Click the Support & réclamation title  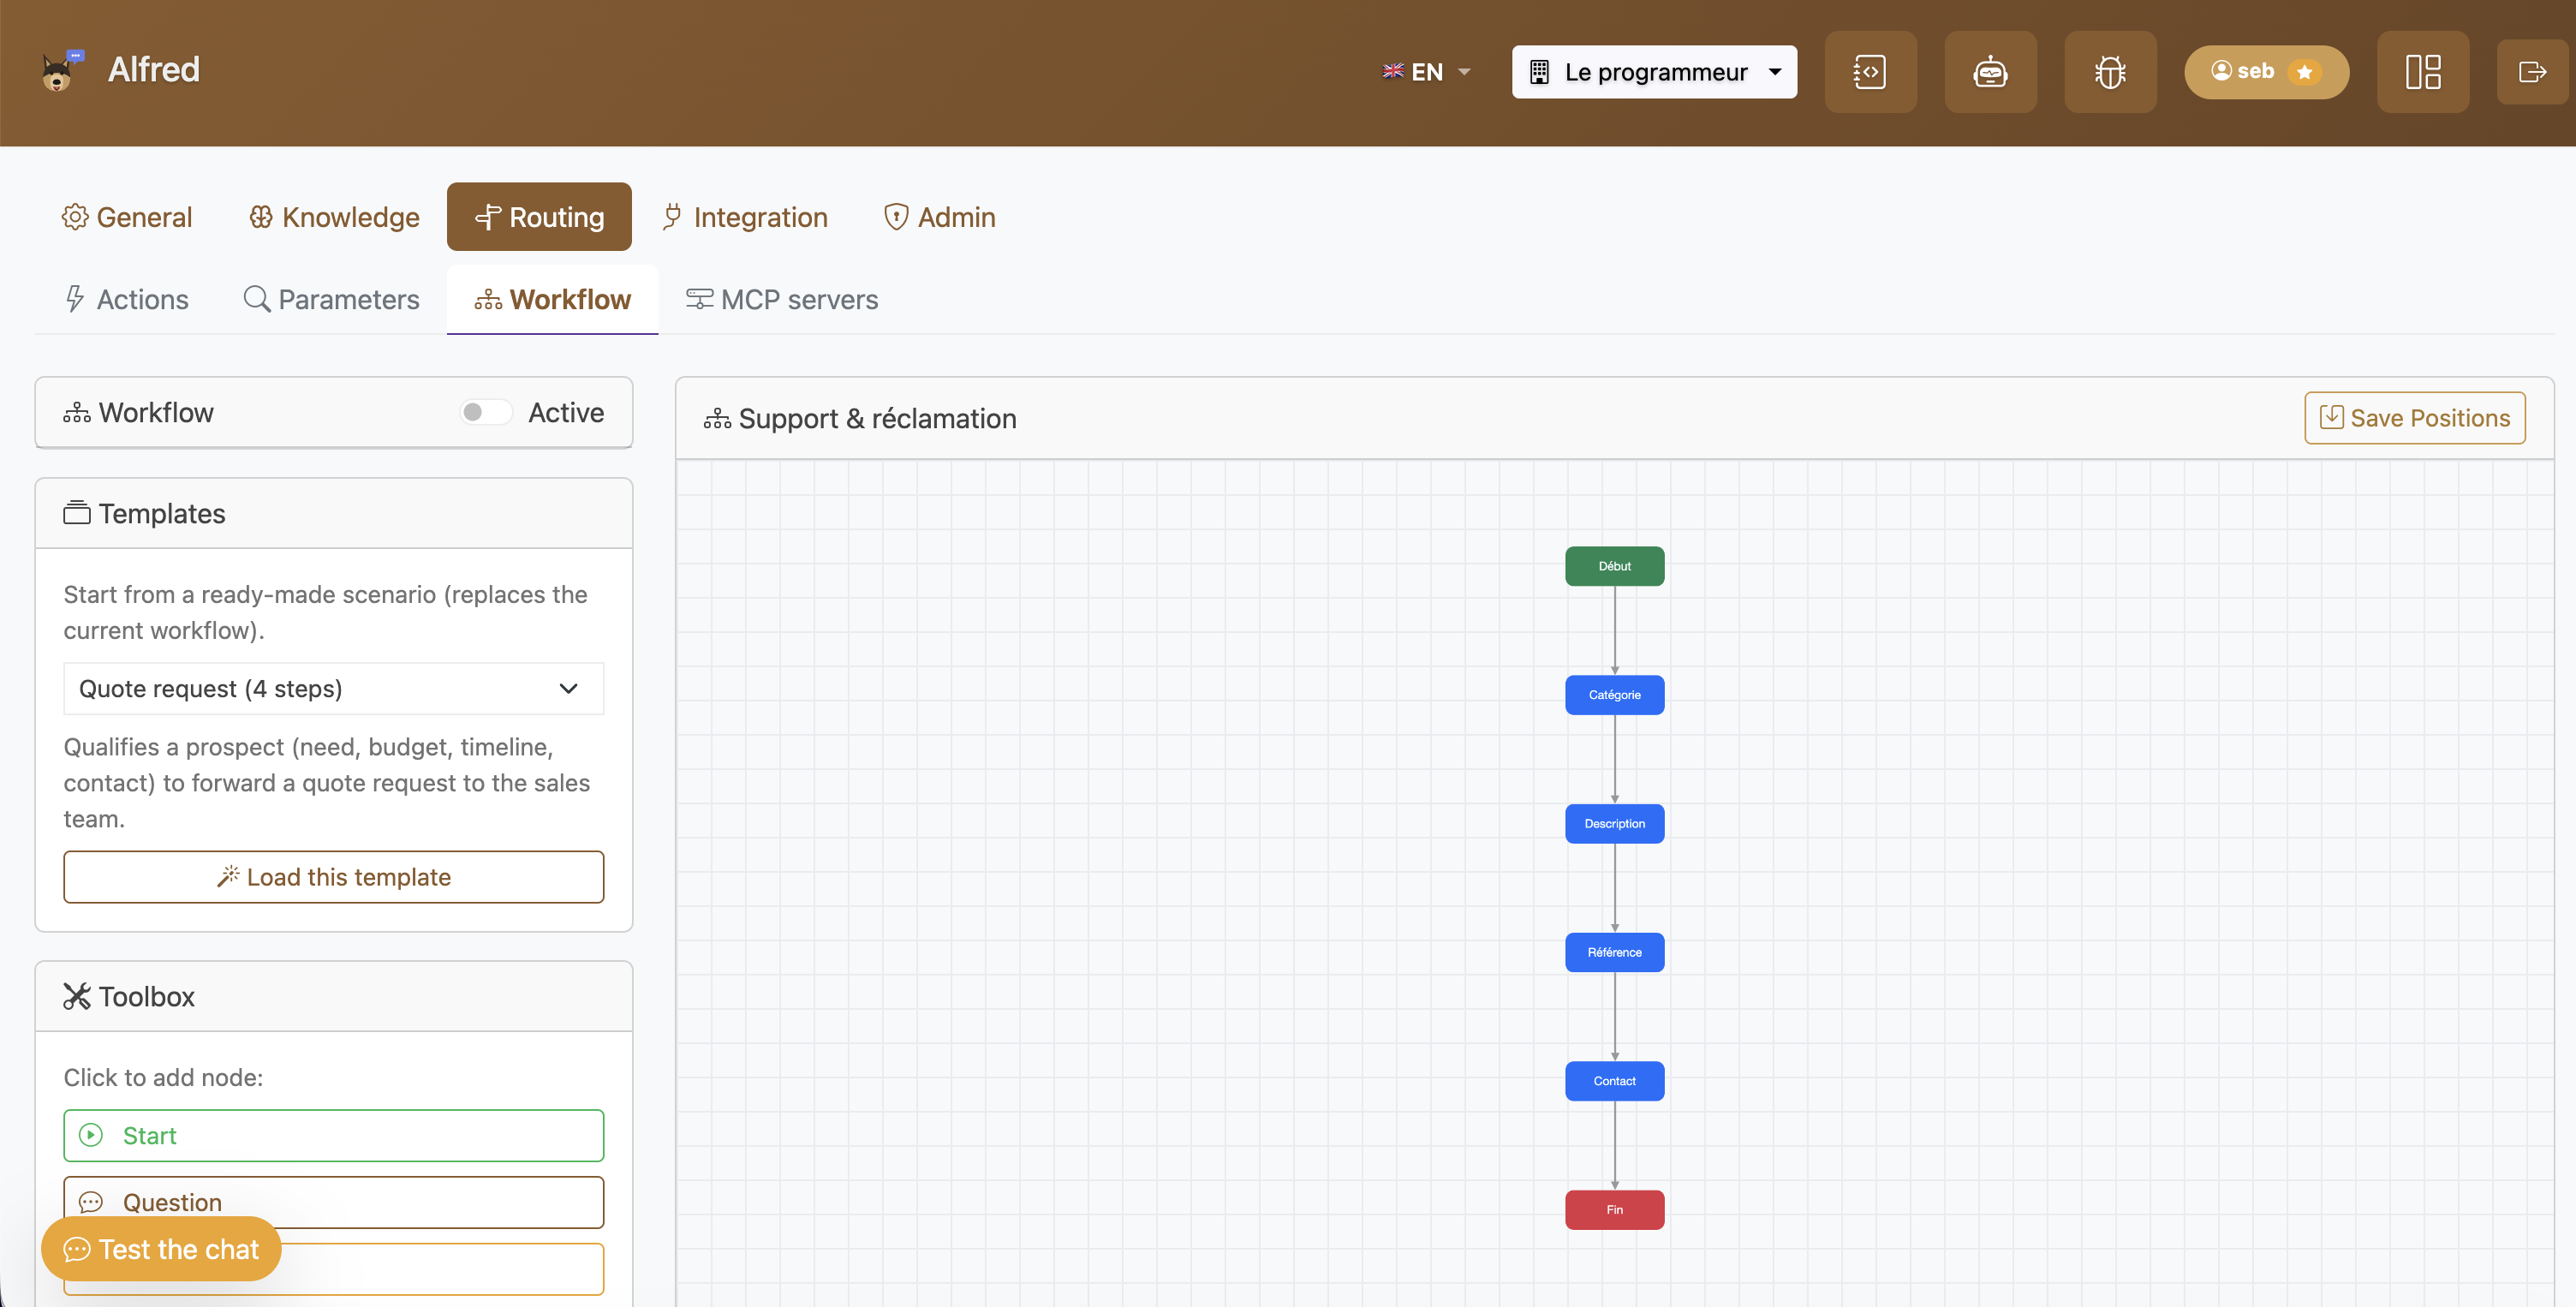coord(877,419)
